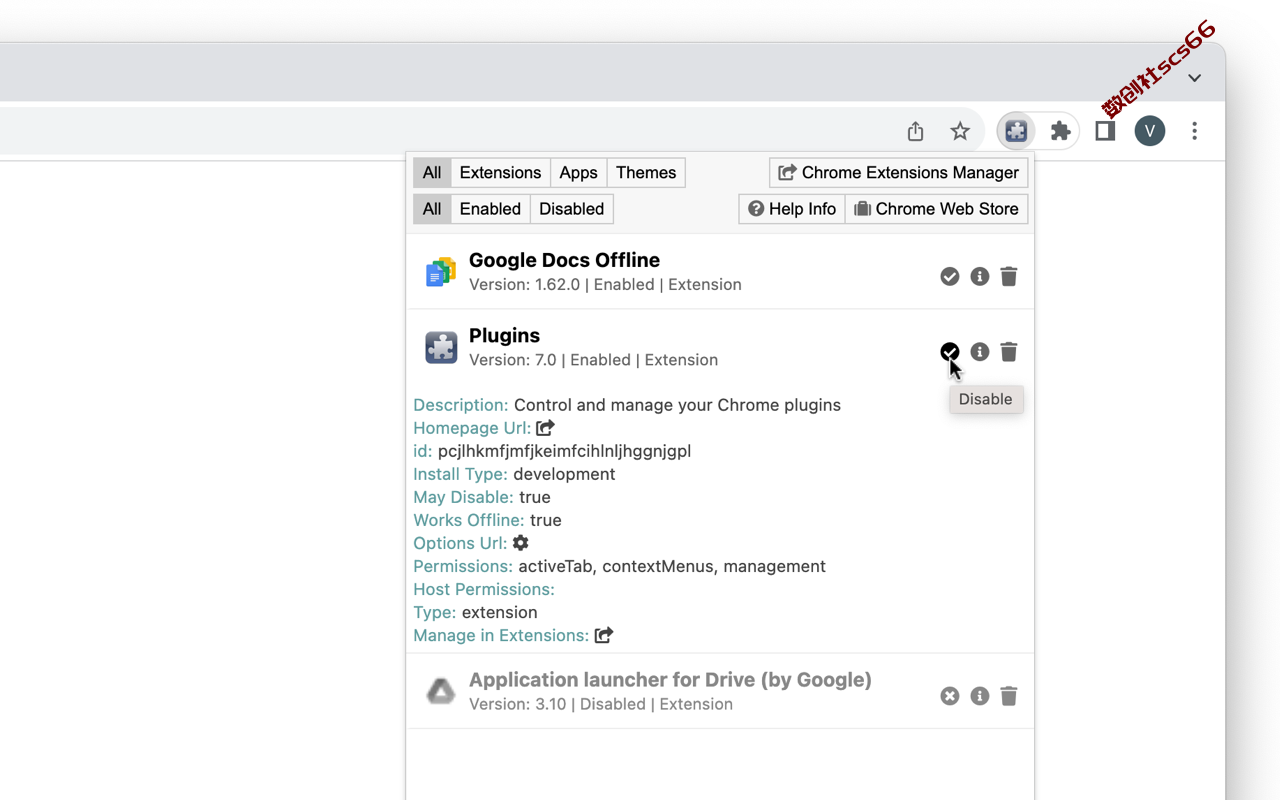Select the Extensions type tab
Screen dimensions: 1280x800
[x=500, y=173]
